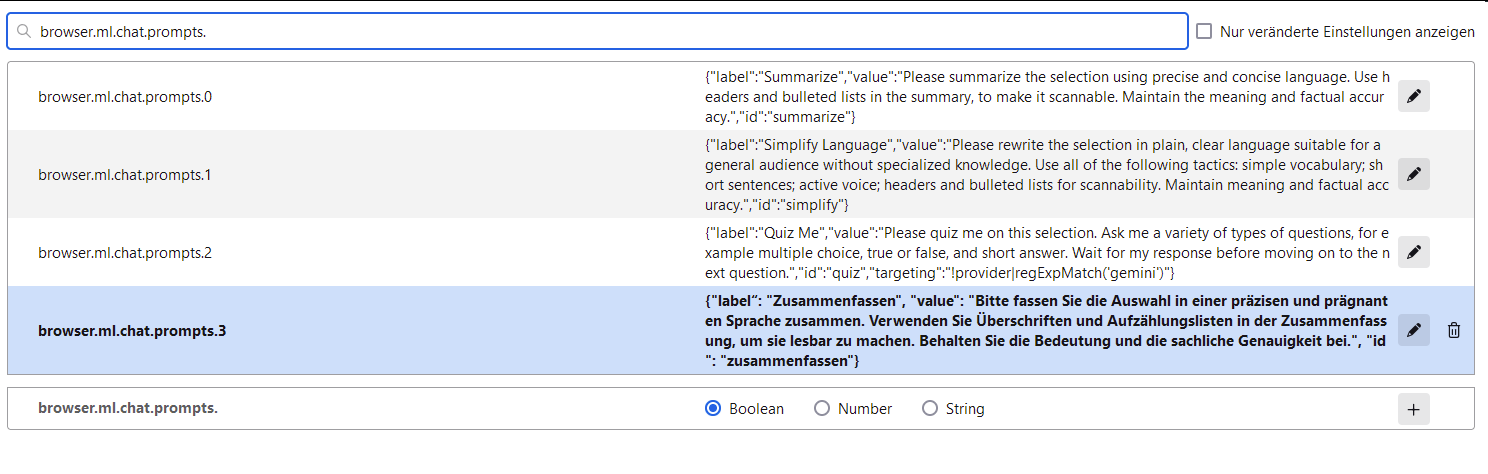Select String as preference type

click(930, 409)
